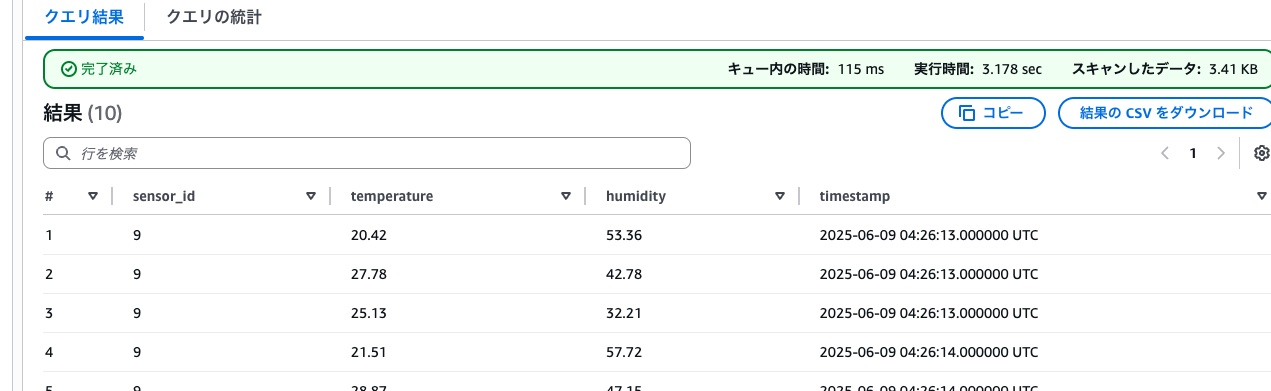Click the humidity column header text
1271x391 pixels.
click(x=636, y=196)
